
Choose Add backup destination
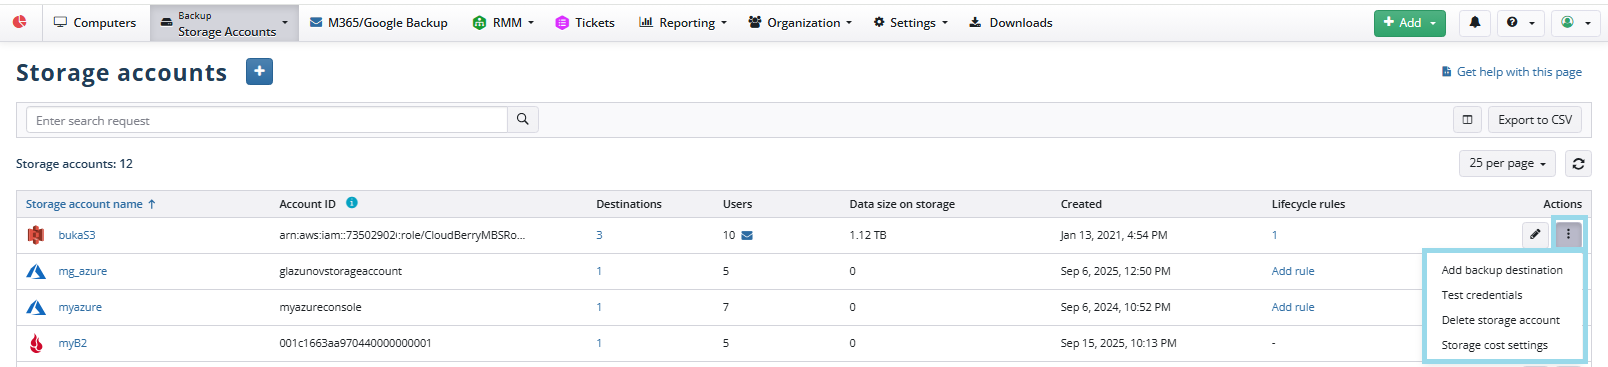point(1502,270)
